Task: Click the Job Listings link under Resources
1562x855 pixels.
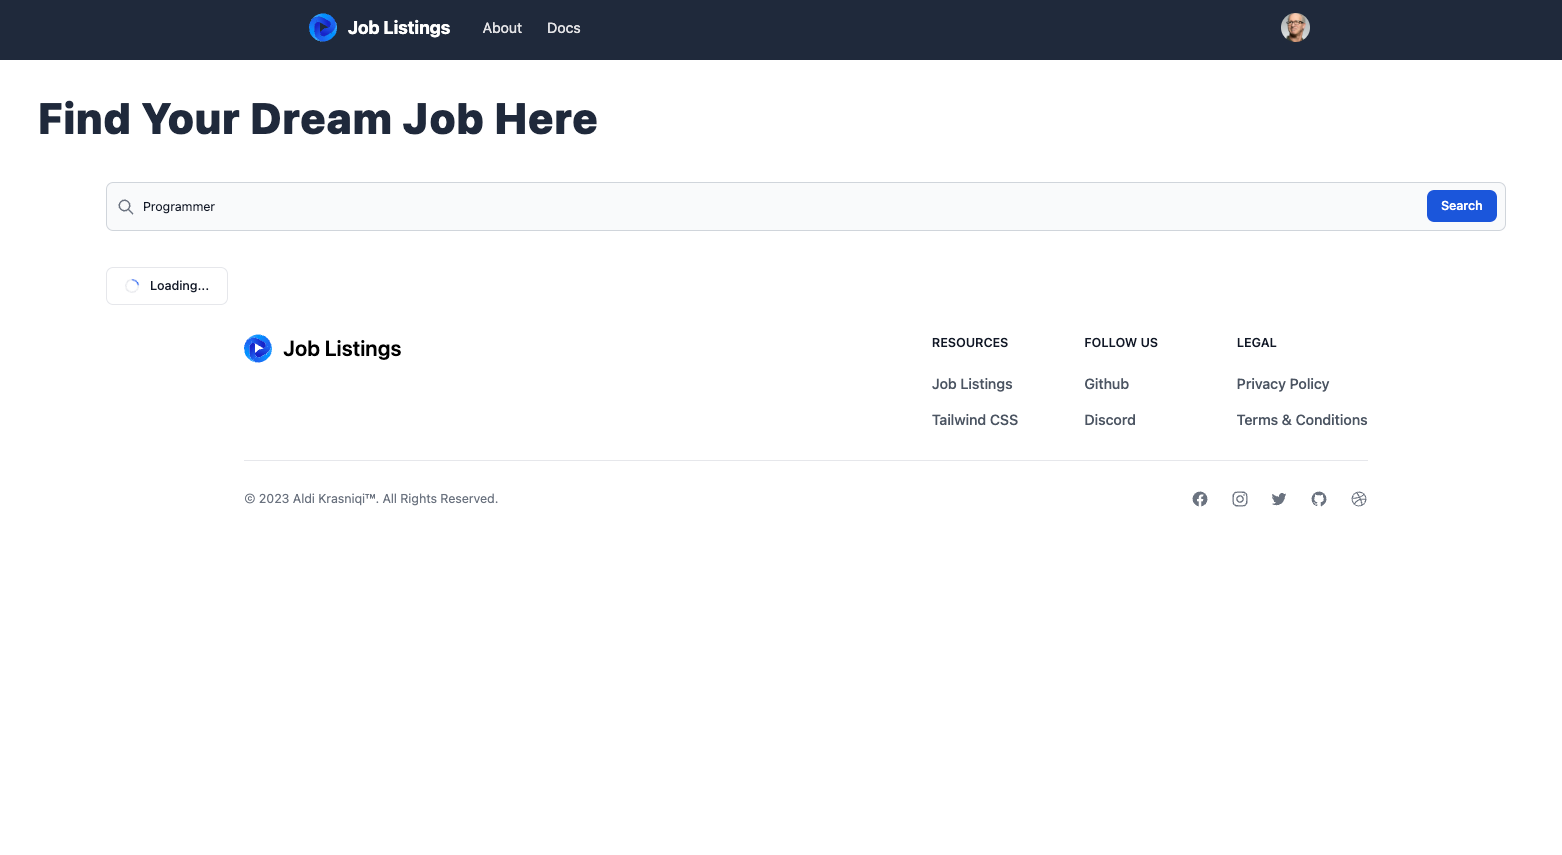Action: pos(971,383)
